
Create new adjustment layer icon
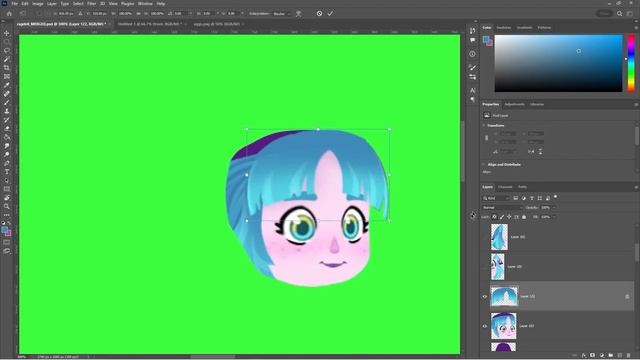click(x=602, y=356)
